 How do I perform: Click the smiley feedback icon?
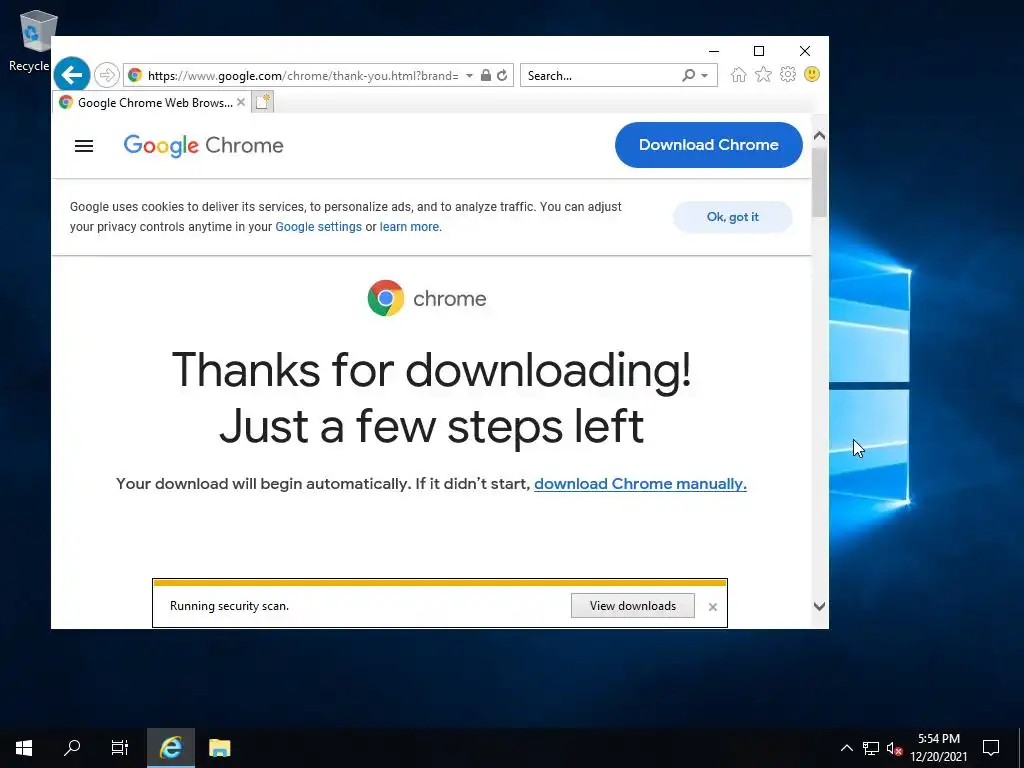click(812, 74)
